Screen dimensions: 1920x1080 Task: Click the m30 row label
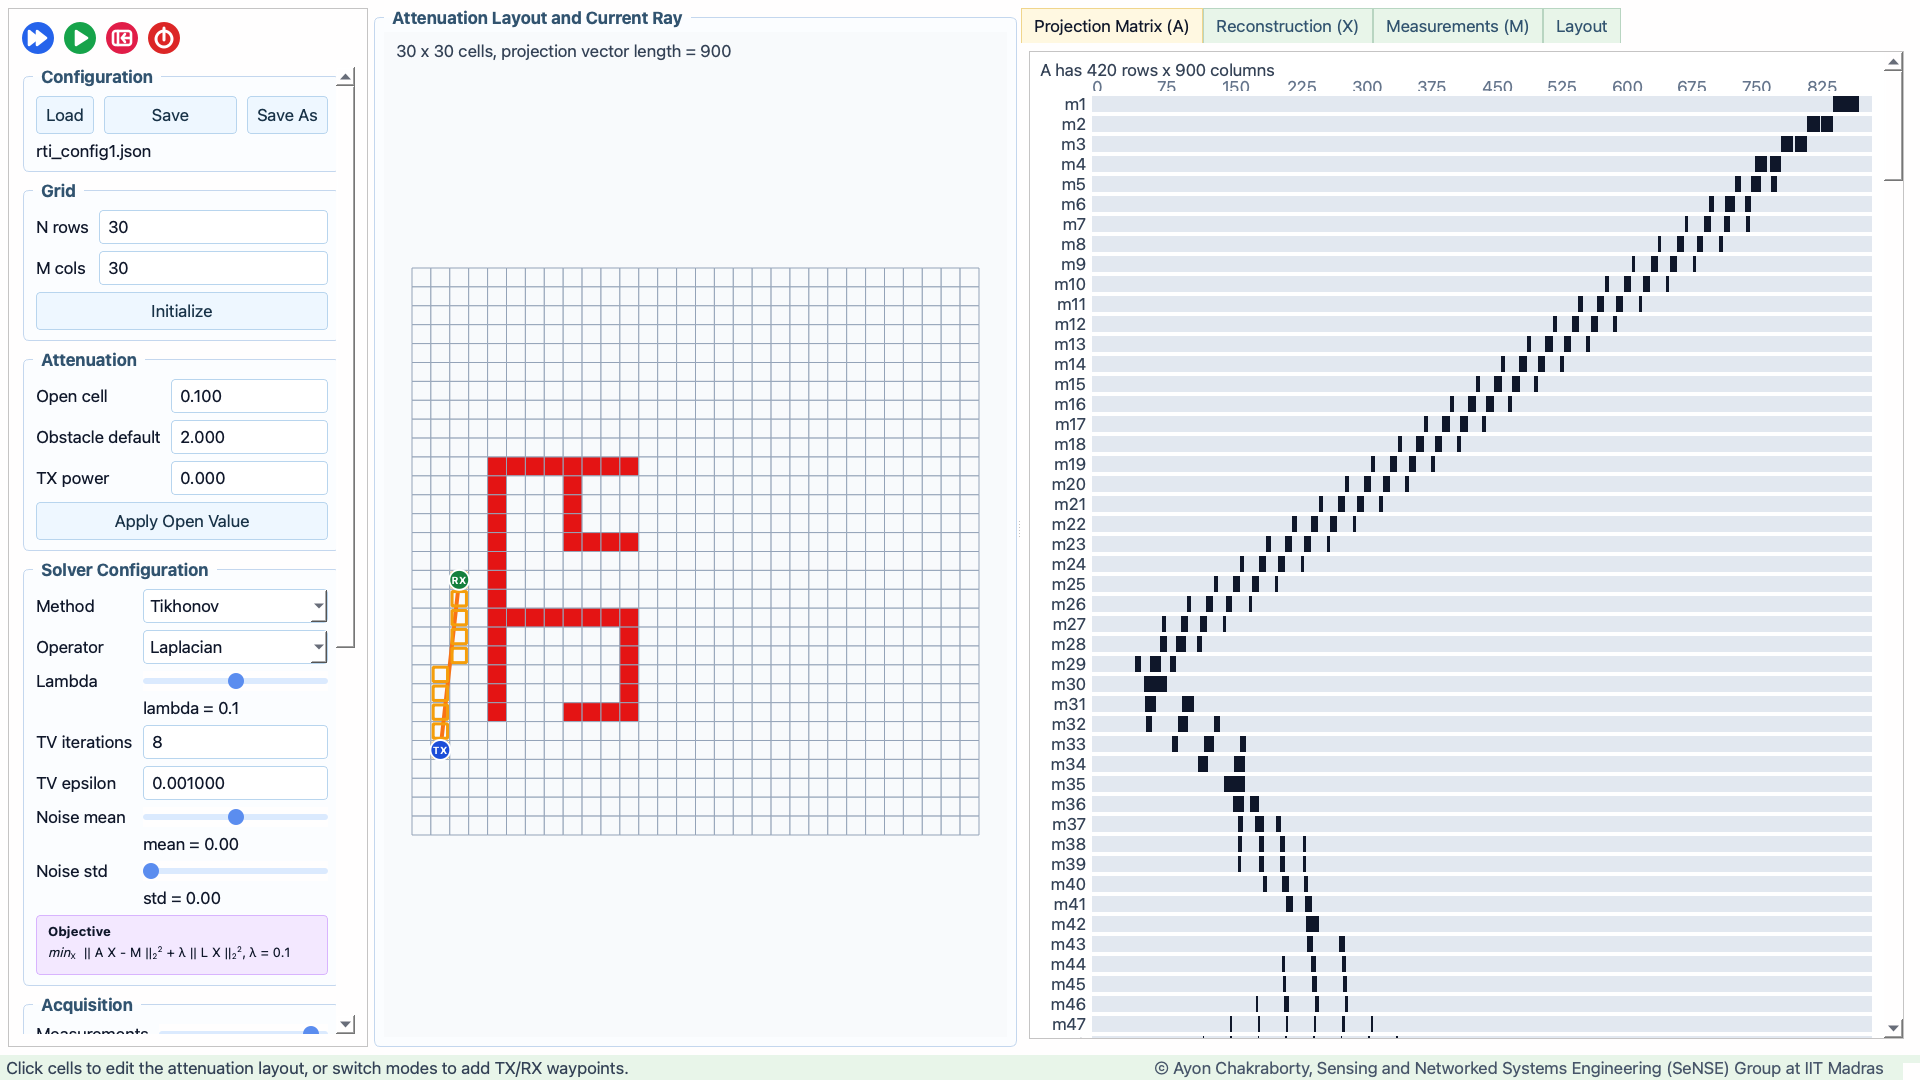pos(1068,684)
